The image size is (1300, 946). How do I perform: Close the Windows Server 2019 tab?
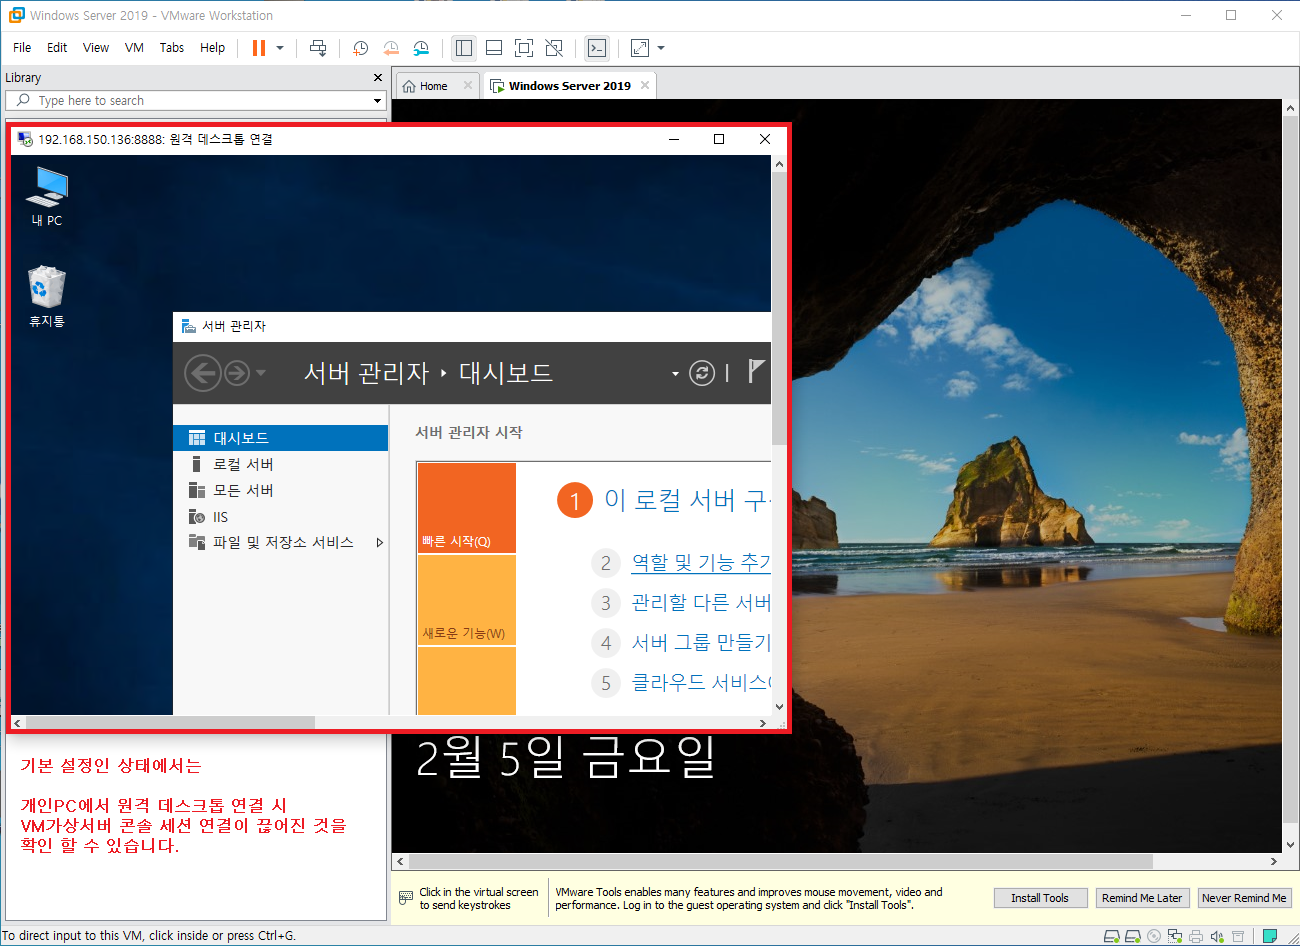pos(645,86)
